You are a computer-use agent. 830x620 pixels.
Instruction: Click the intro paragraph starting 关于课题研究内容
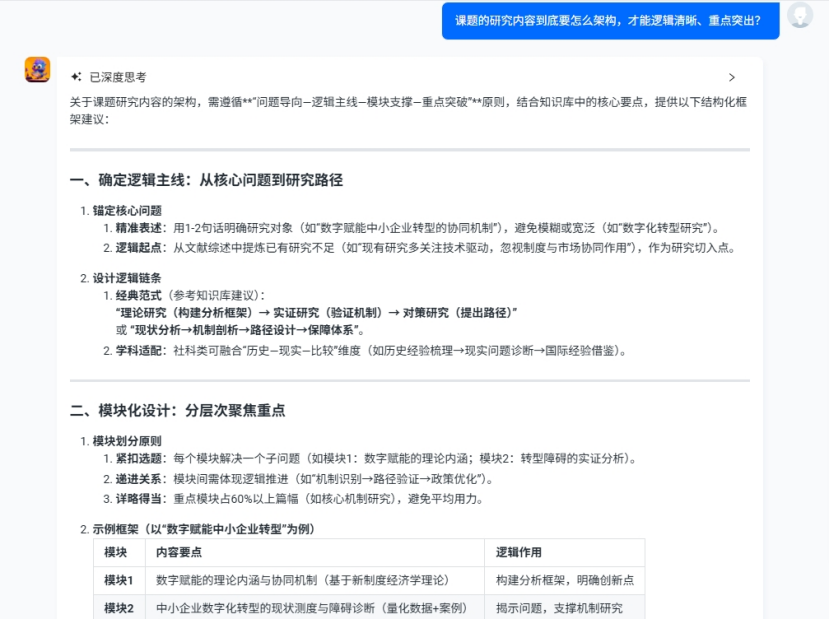408,111
